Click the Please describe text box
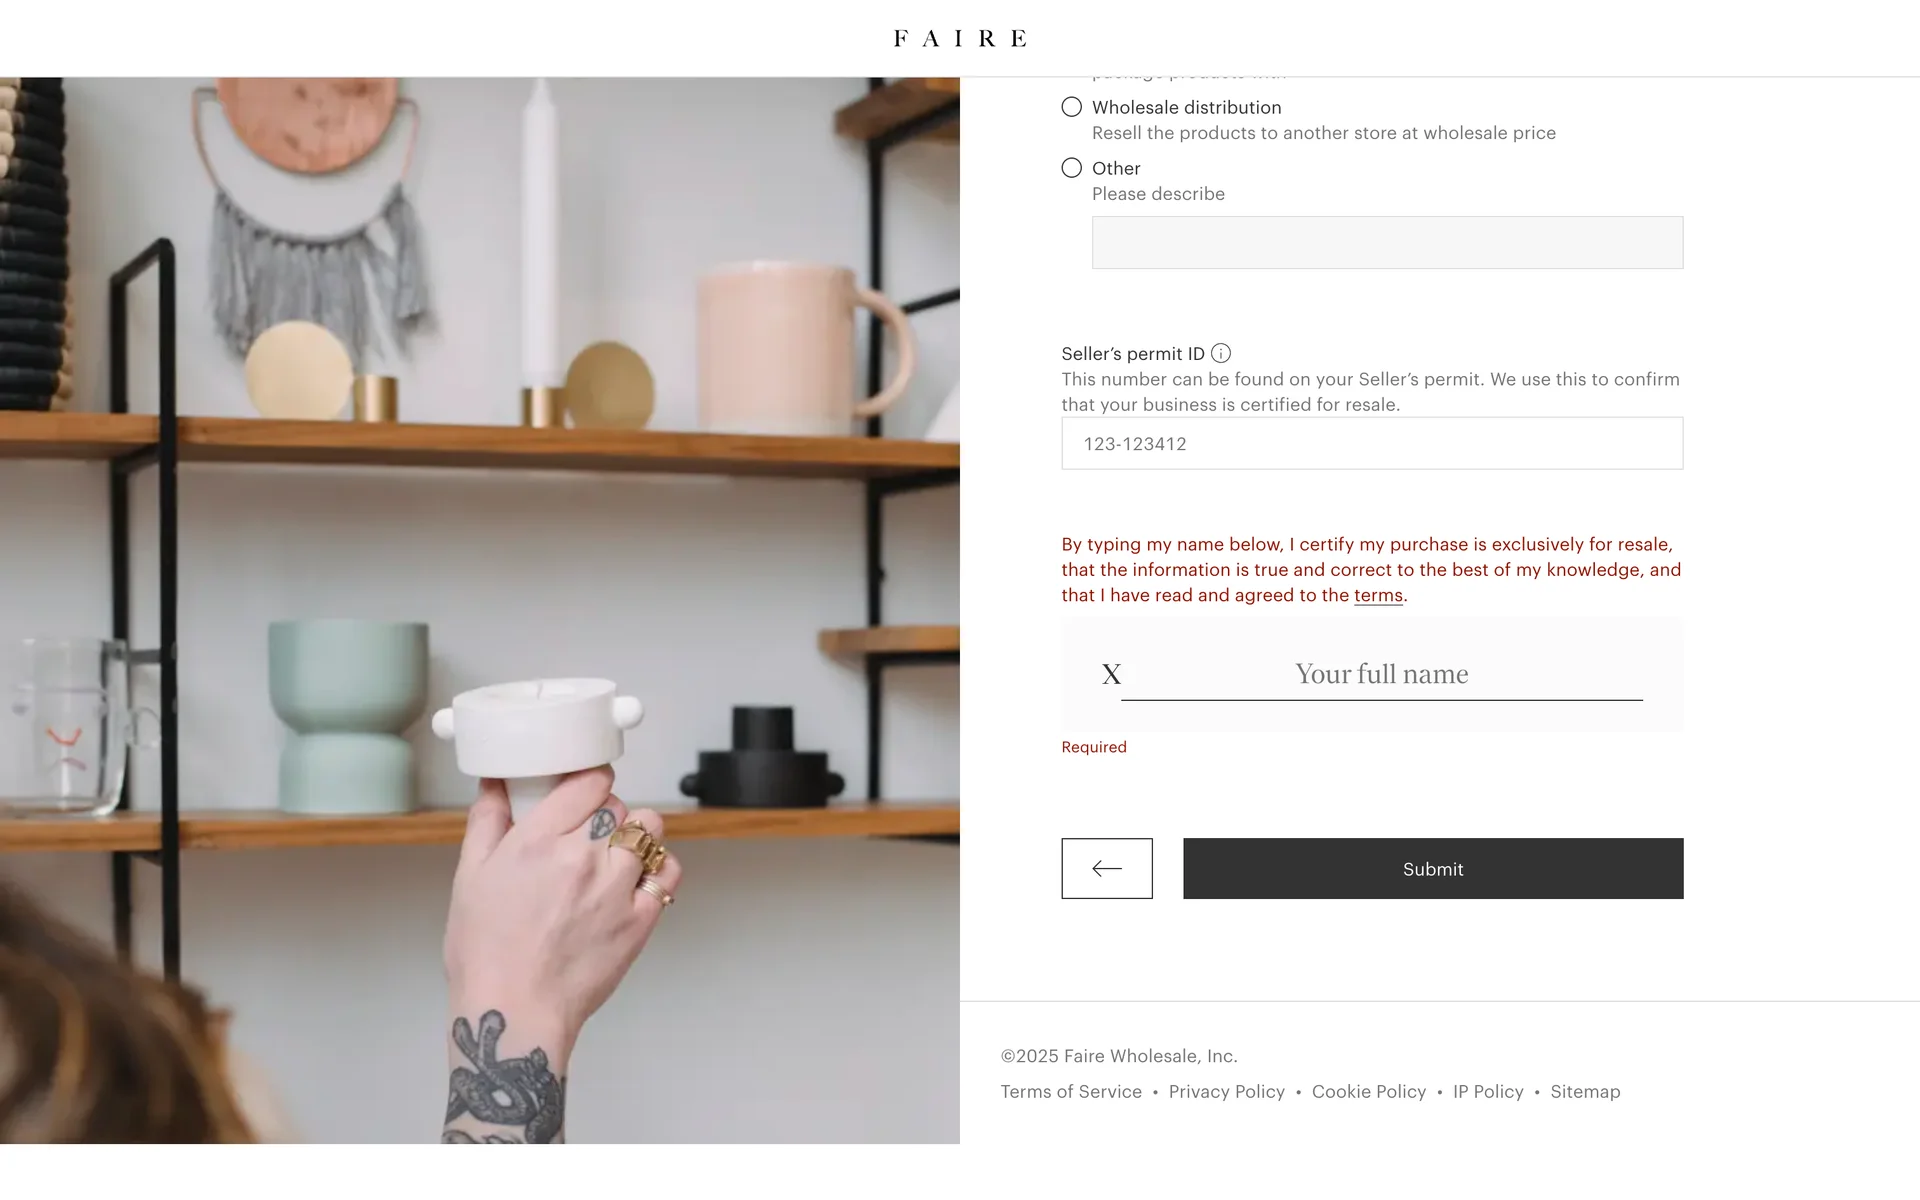The width and height of the screenshot is (1920, 1200). coord(1387,242)
